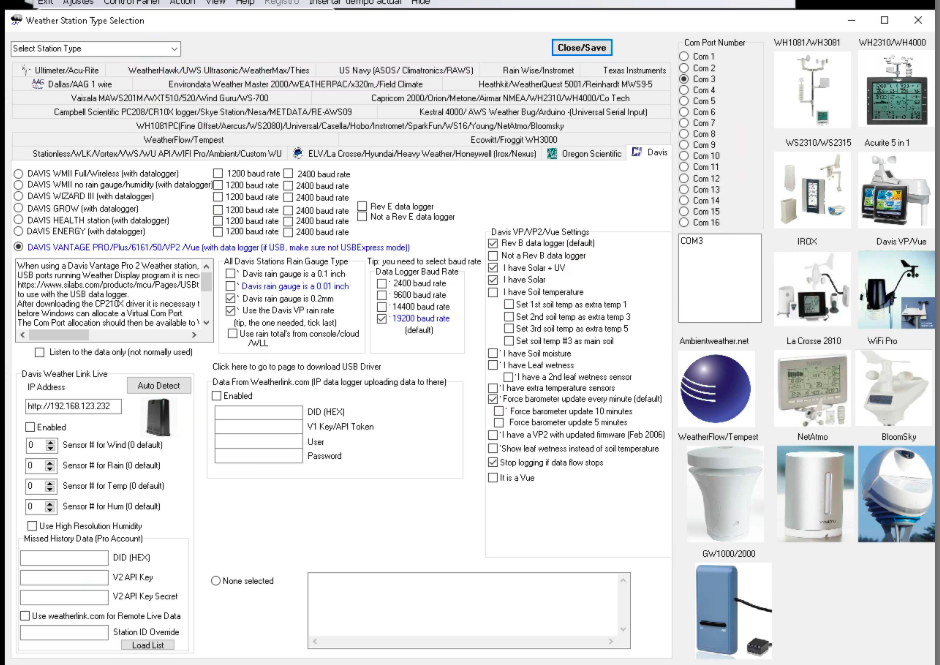Click the V1 Key/API Token field
Viewport: 940px width, 665px height.
258,426
